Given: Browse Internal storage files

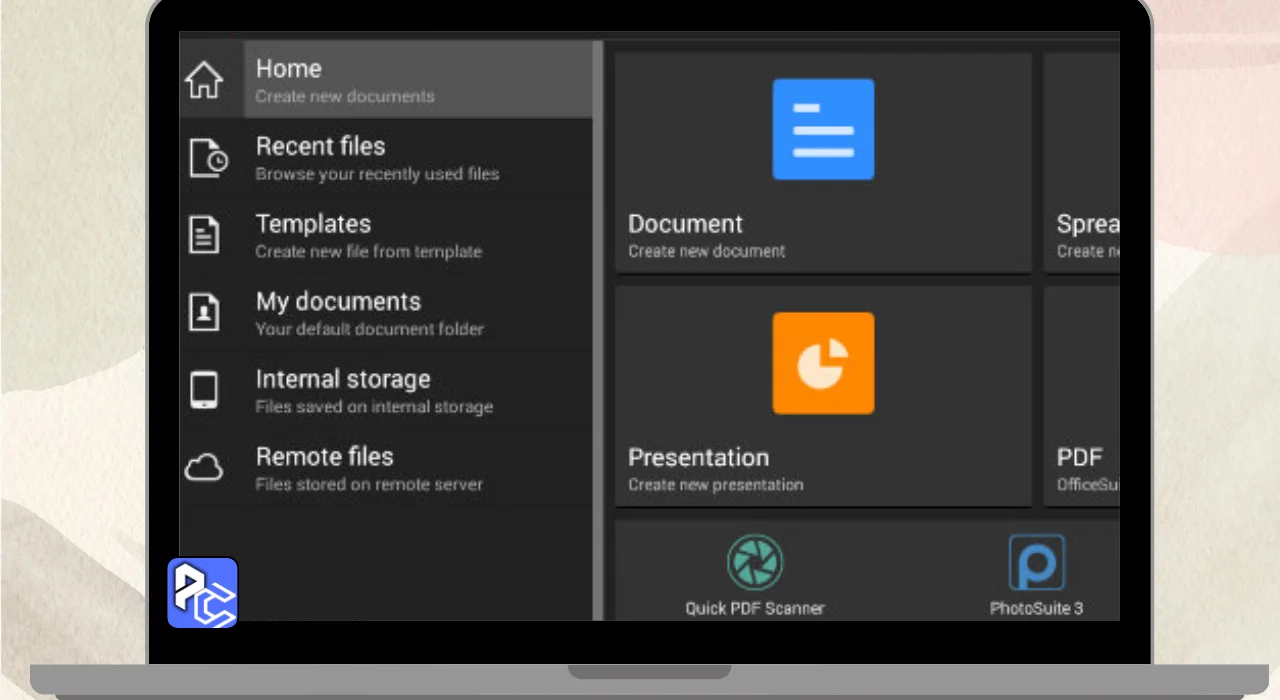Looking at the screenshot, I should 386,390.
